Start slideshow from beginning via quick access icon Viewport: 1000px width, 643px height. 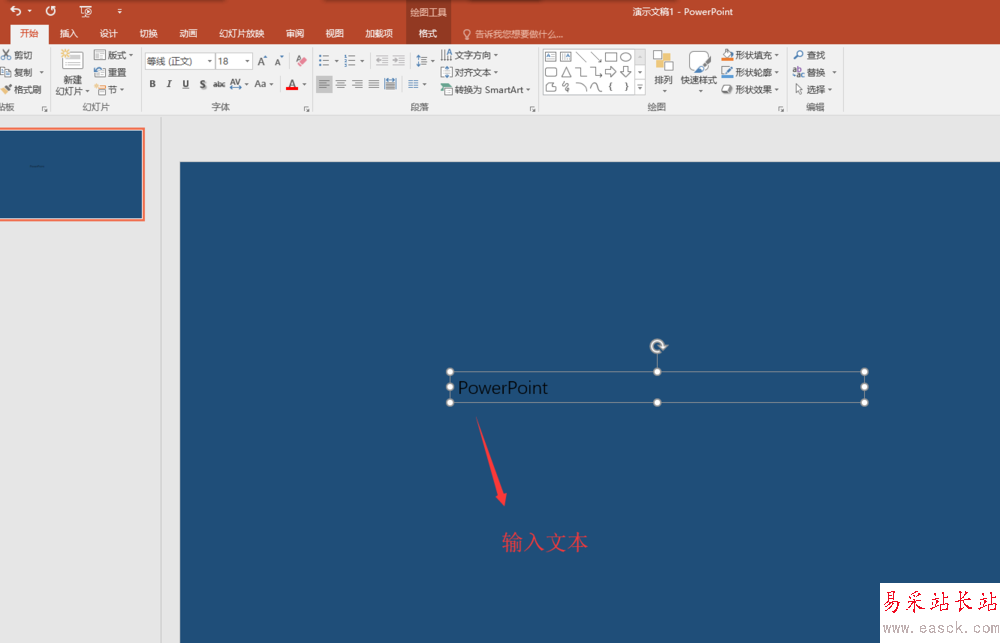pos(85,11)
